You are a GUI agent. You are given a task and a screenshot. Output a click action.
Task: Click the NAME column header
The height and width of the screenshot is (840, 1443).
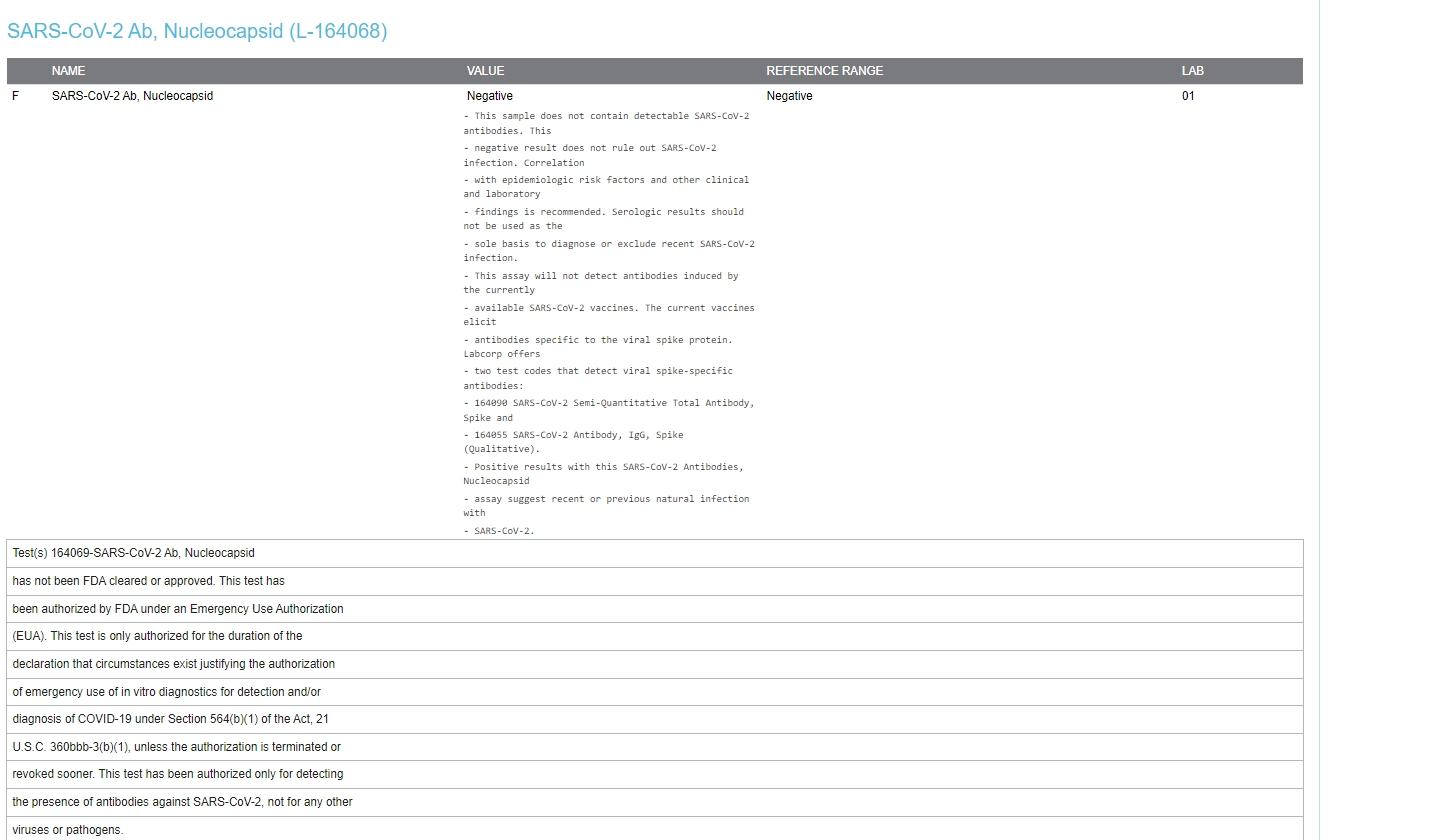coord(68,71)
